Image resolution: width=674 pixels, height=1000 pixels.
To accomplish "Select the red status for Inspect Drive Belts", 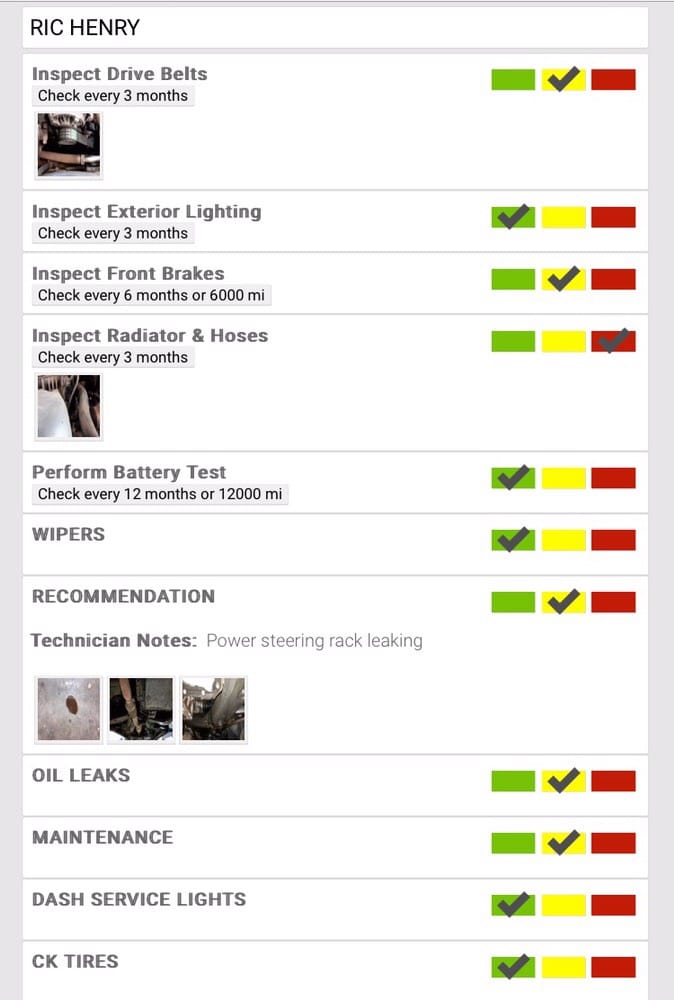I will click(613, 80).
